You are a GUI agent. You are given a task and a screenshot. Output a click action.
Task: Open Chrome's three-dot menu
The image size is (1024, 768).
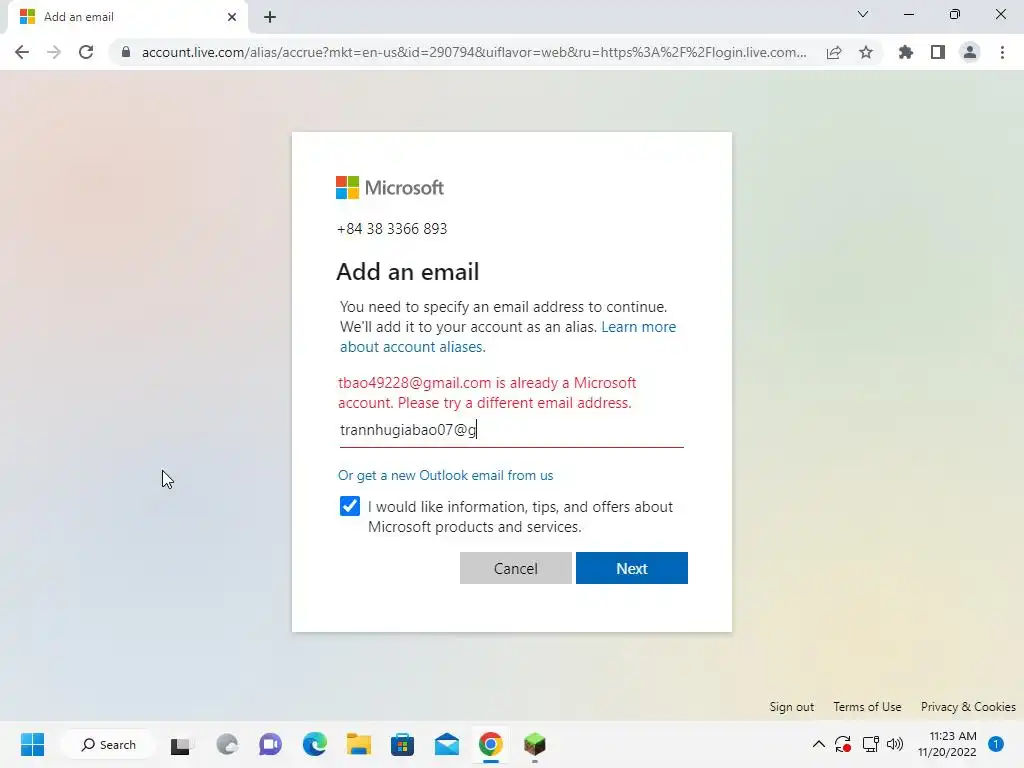1002,52
